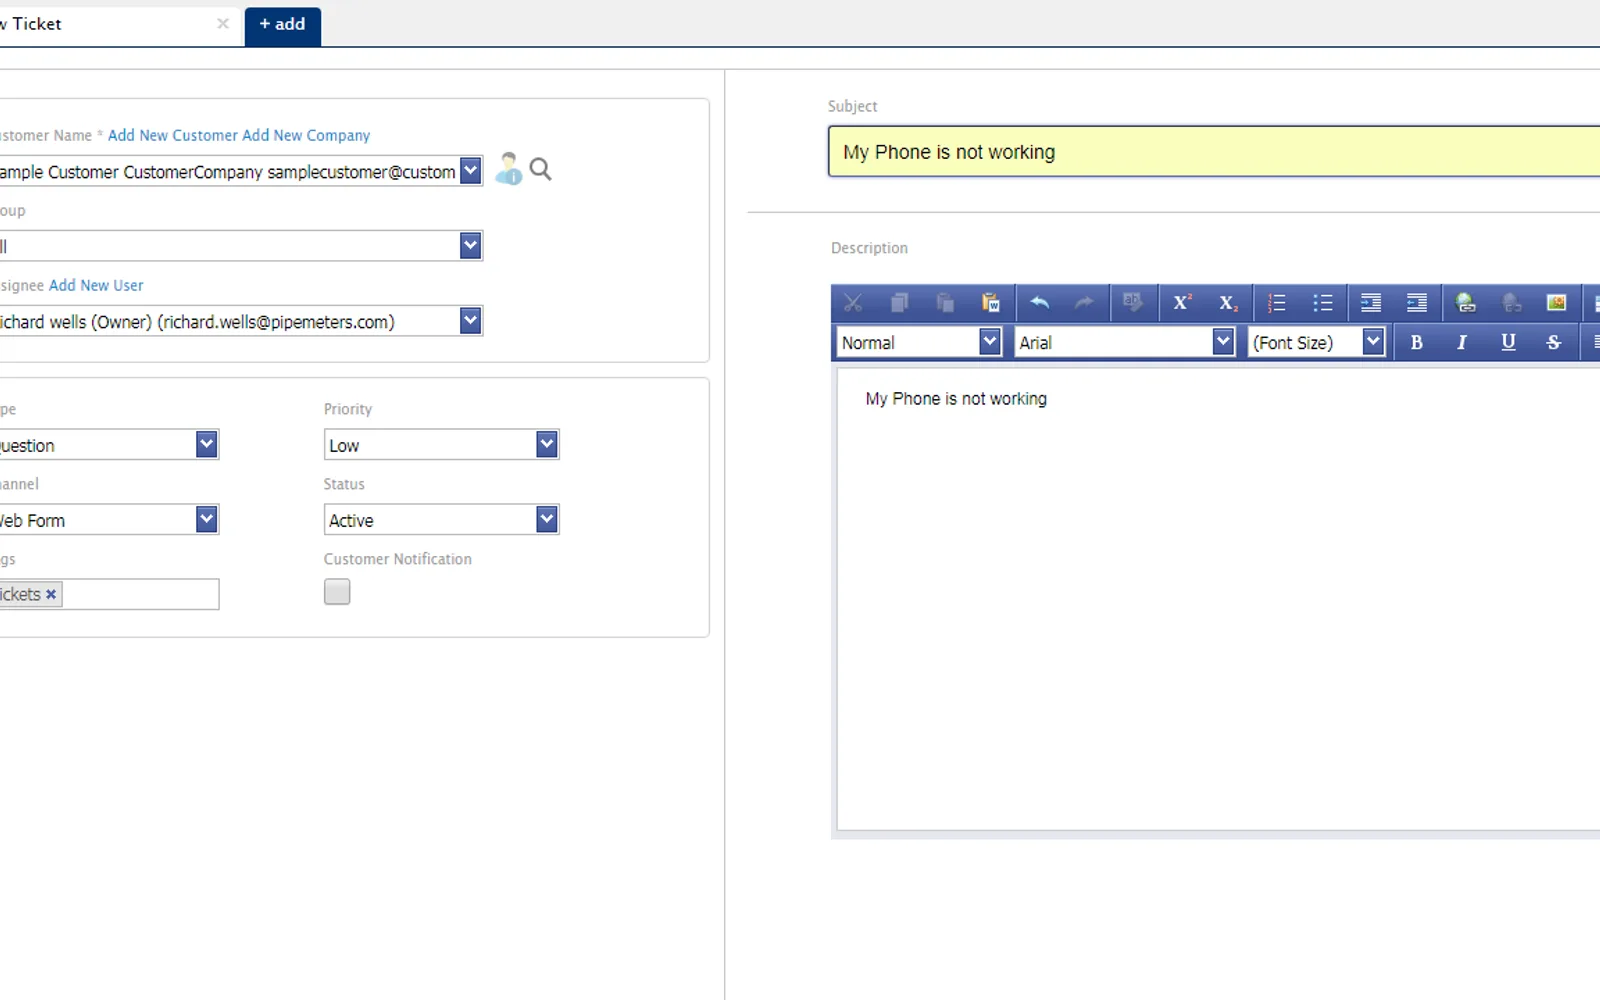The image size is (1600, 1000).
Task: Apply subscript formatting
Action: [1228, 303]
